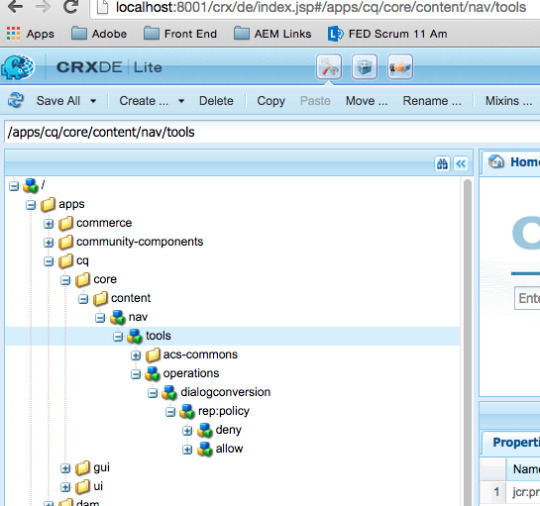Open the Apps grid bookmark
The image size is (540, 506).
pos(30,34)
